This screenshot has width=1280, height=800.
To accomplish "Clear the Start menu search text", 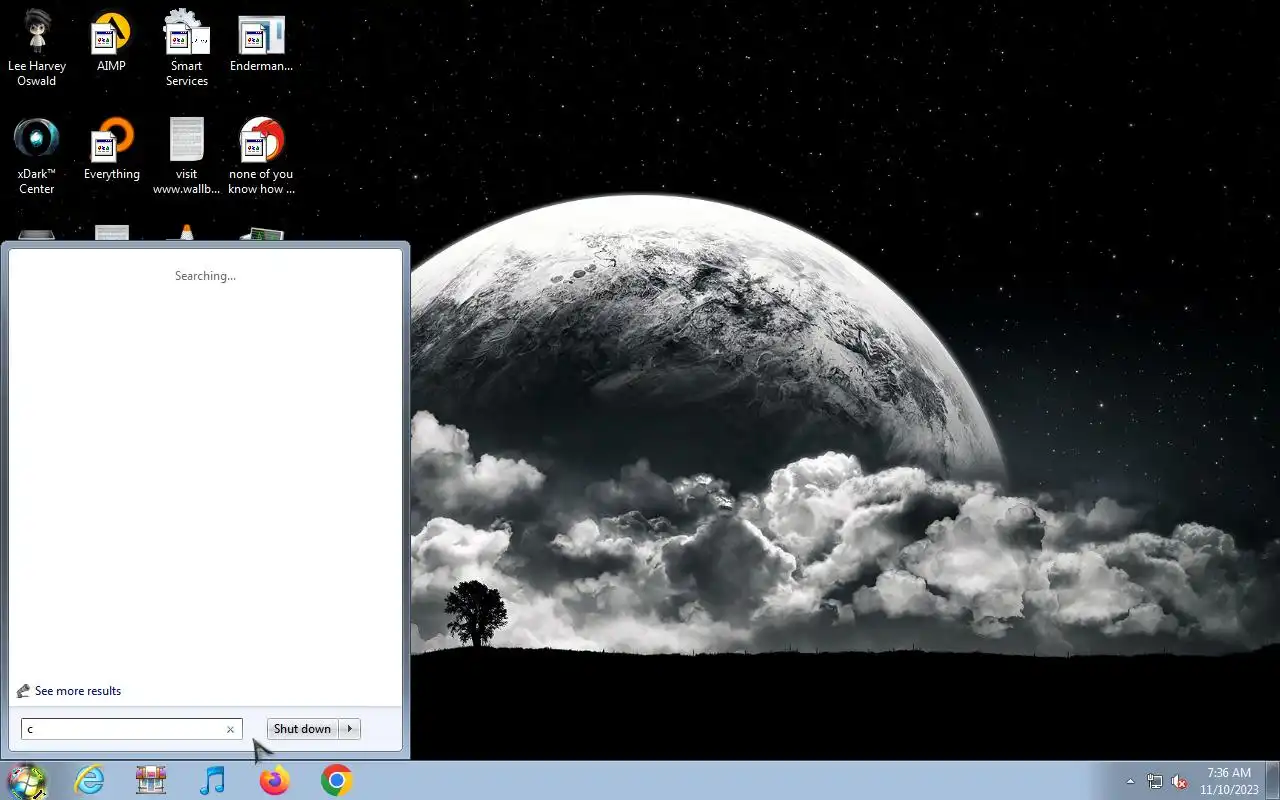I will 230,729.
